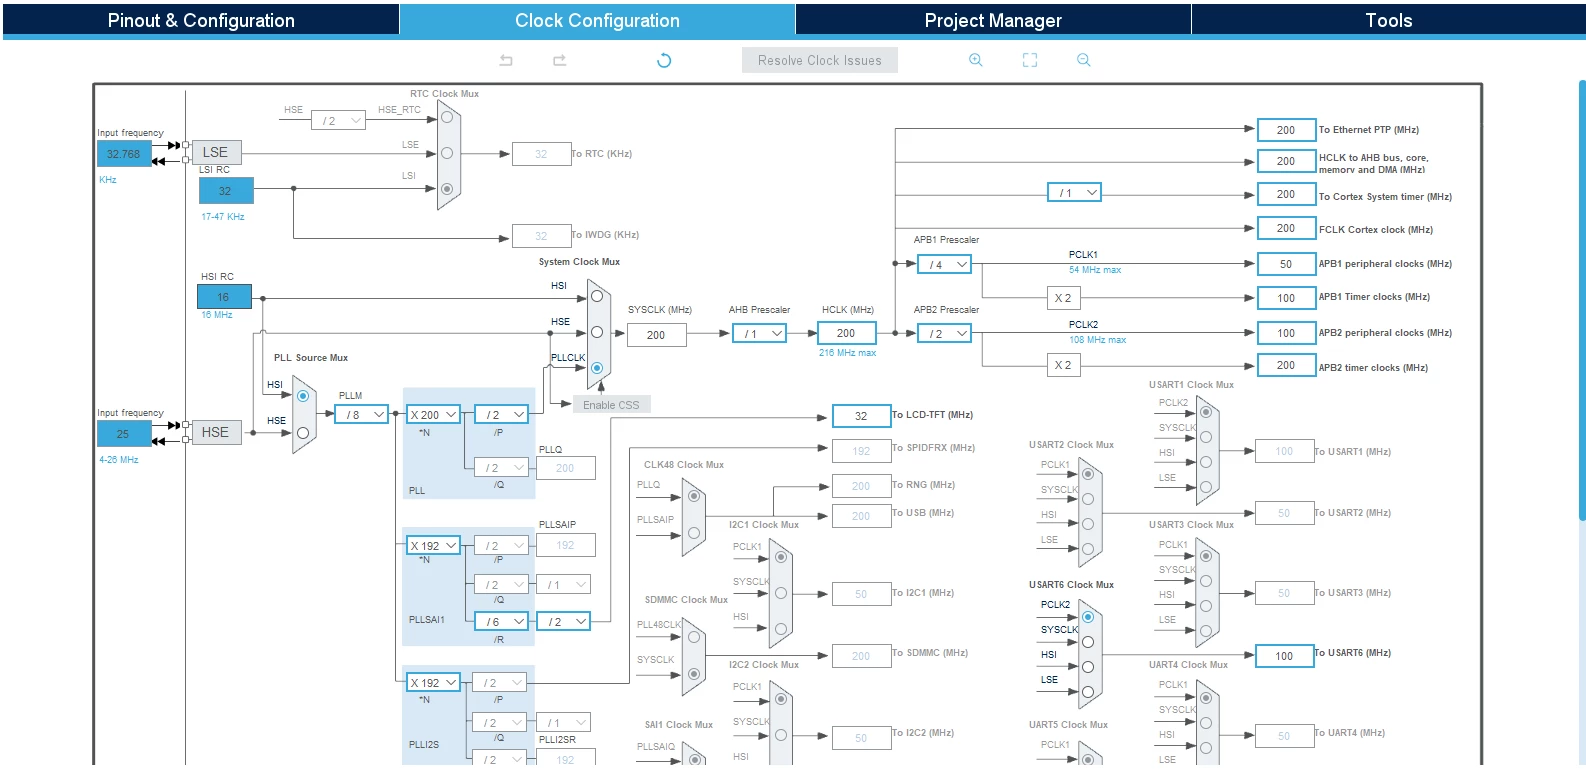Click the FCLK Cortex clock value 200

tap(1286, 228)
